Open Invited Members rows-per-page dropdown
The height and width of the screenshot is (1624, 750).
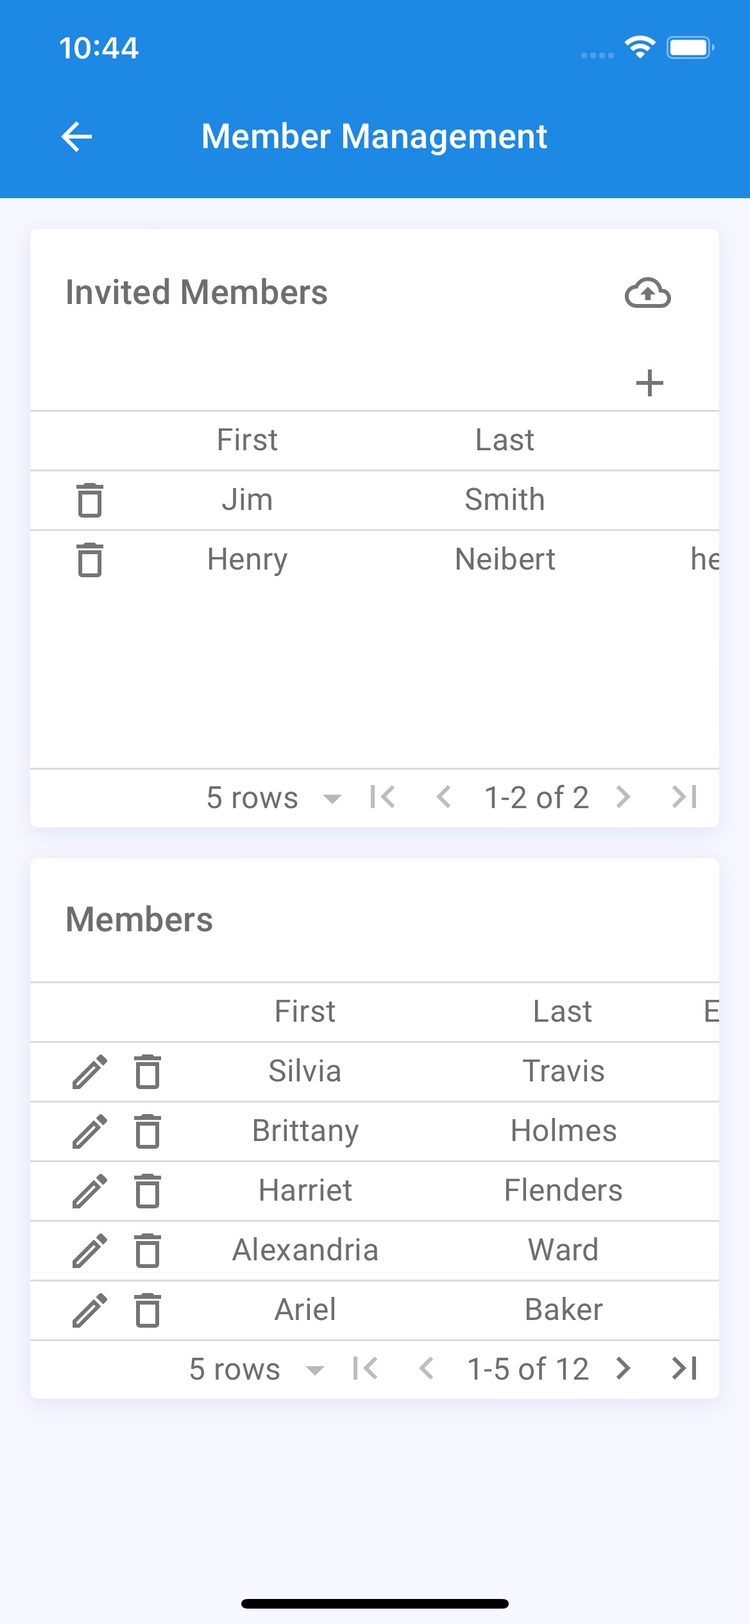(274, 798)
